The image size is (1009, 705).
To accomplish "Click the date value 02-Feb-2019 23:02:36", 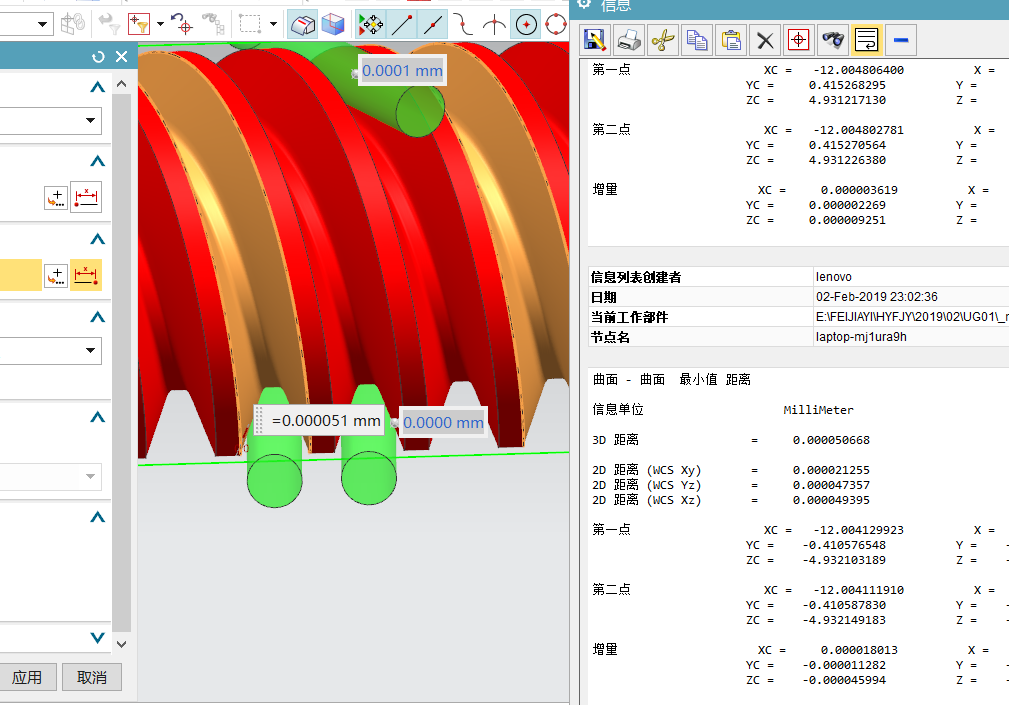I will 876,297.
